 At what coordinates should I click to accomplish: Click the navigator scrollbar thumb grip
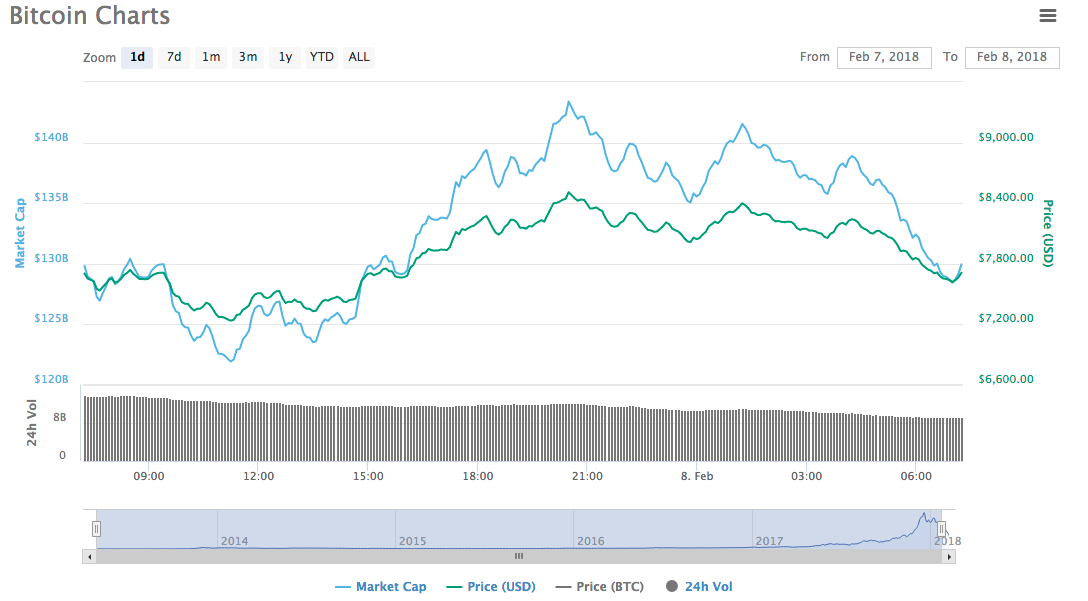(x=518, y=557)
